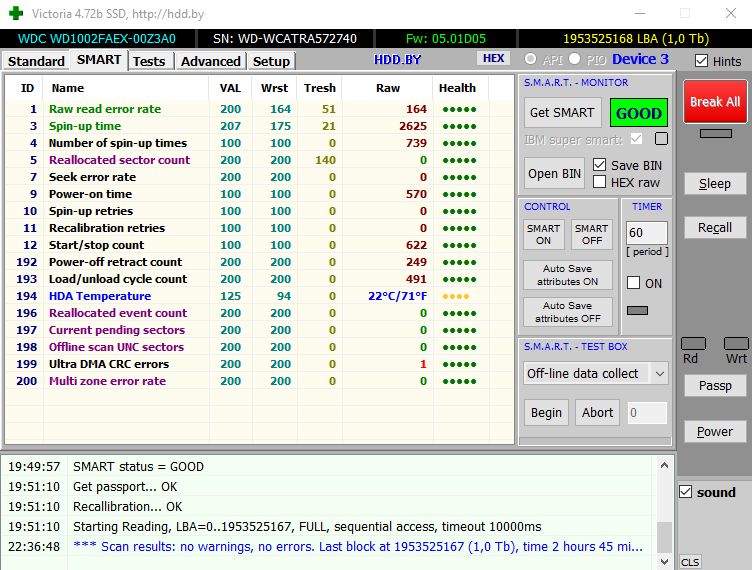Viewport: 752px width, 570px height.
Task: Click the red Break All button
Action: (x=715, y=102)
